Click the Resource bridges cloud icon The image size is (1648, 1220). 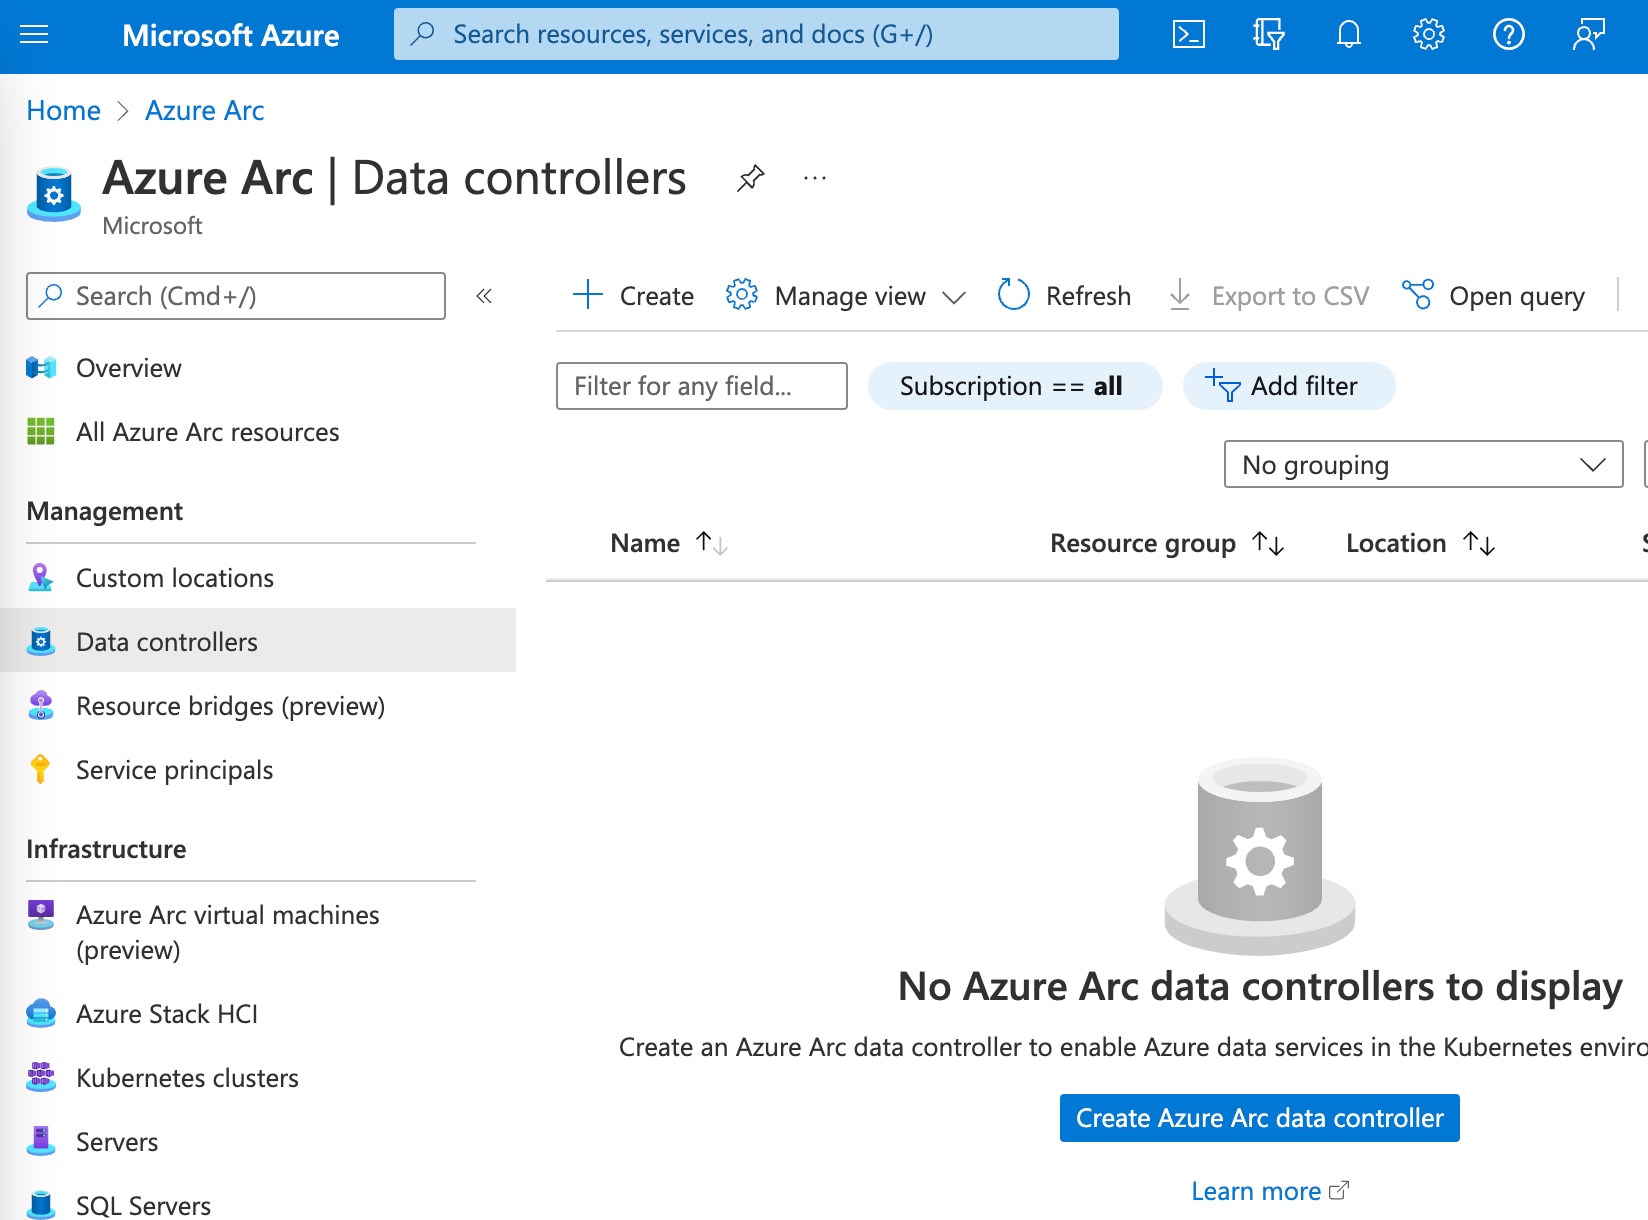(41, 706)
